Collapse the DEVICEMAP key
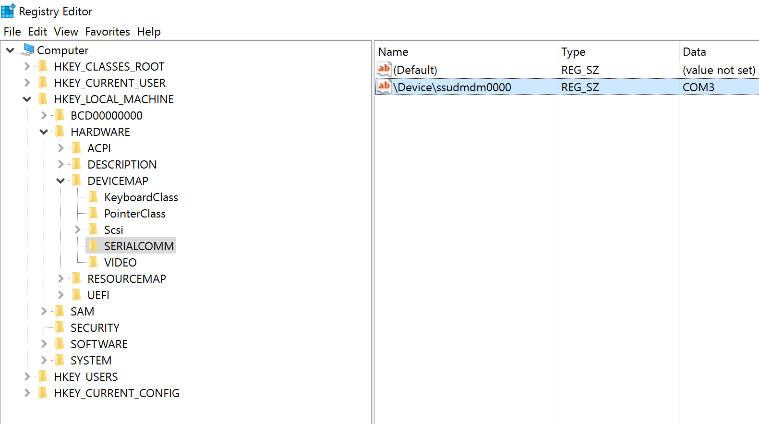This screenshot has height=424, width=759. click(61, 181)
